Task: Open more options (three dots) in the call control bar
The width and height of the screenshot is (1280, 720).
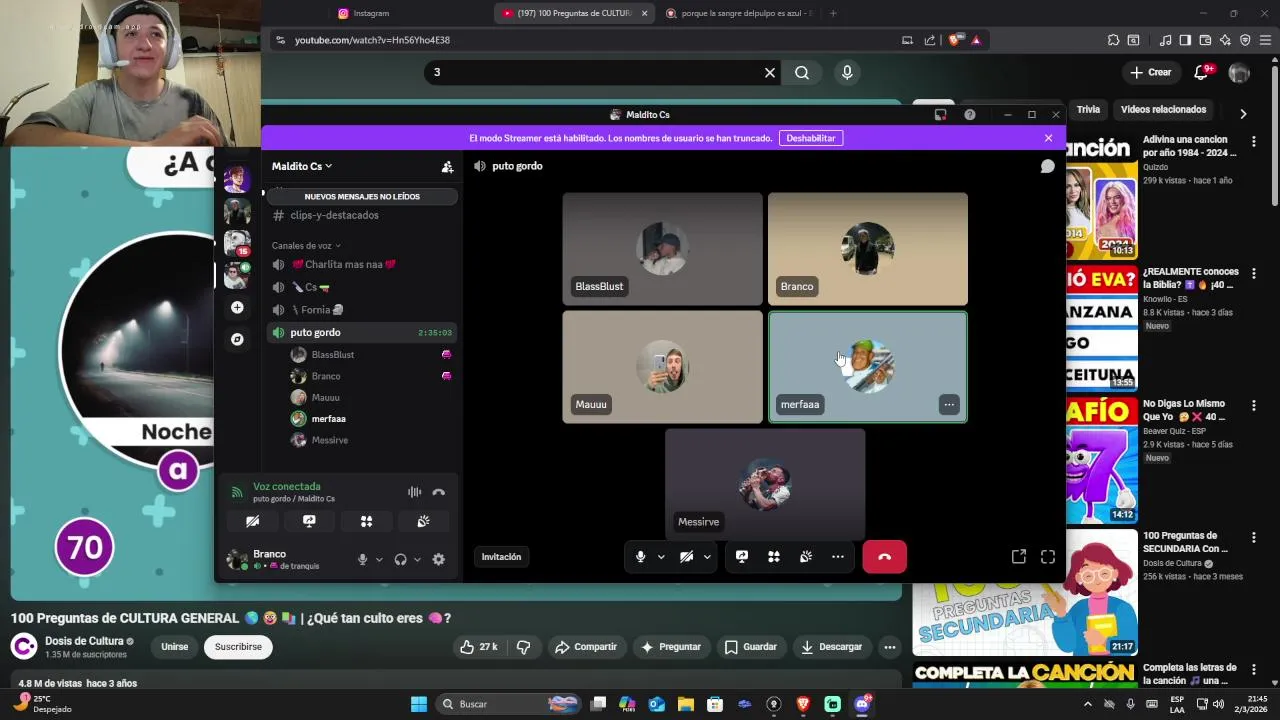Action: tap(838, 557)
